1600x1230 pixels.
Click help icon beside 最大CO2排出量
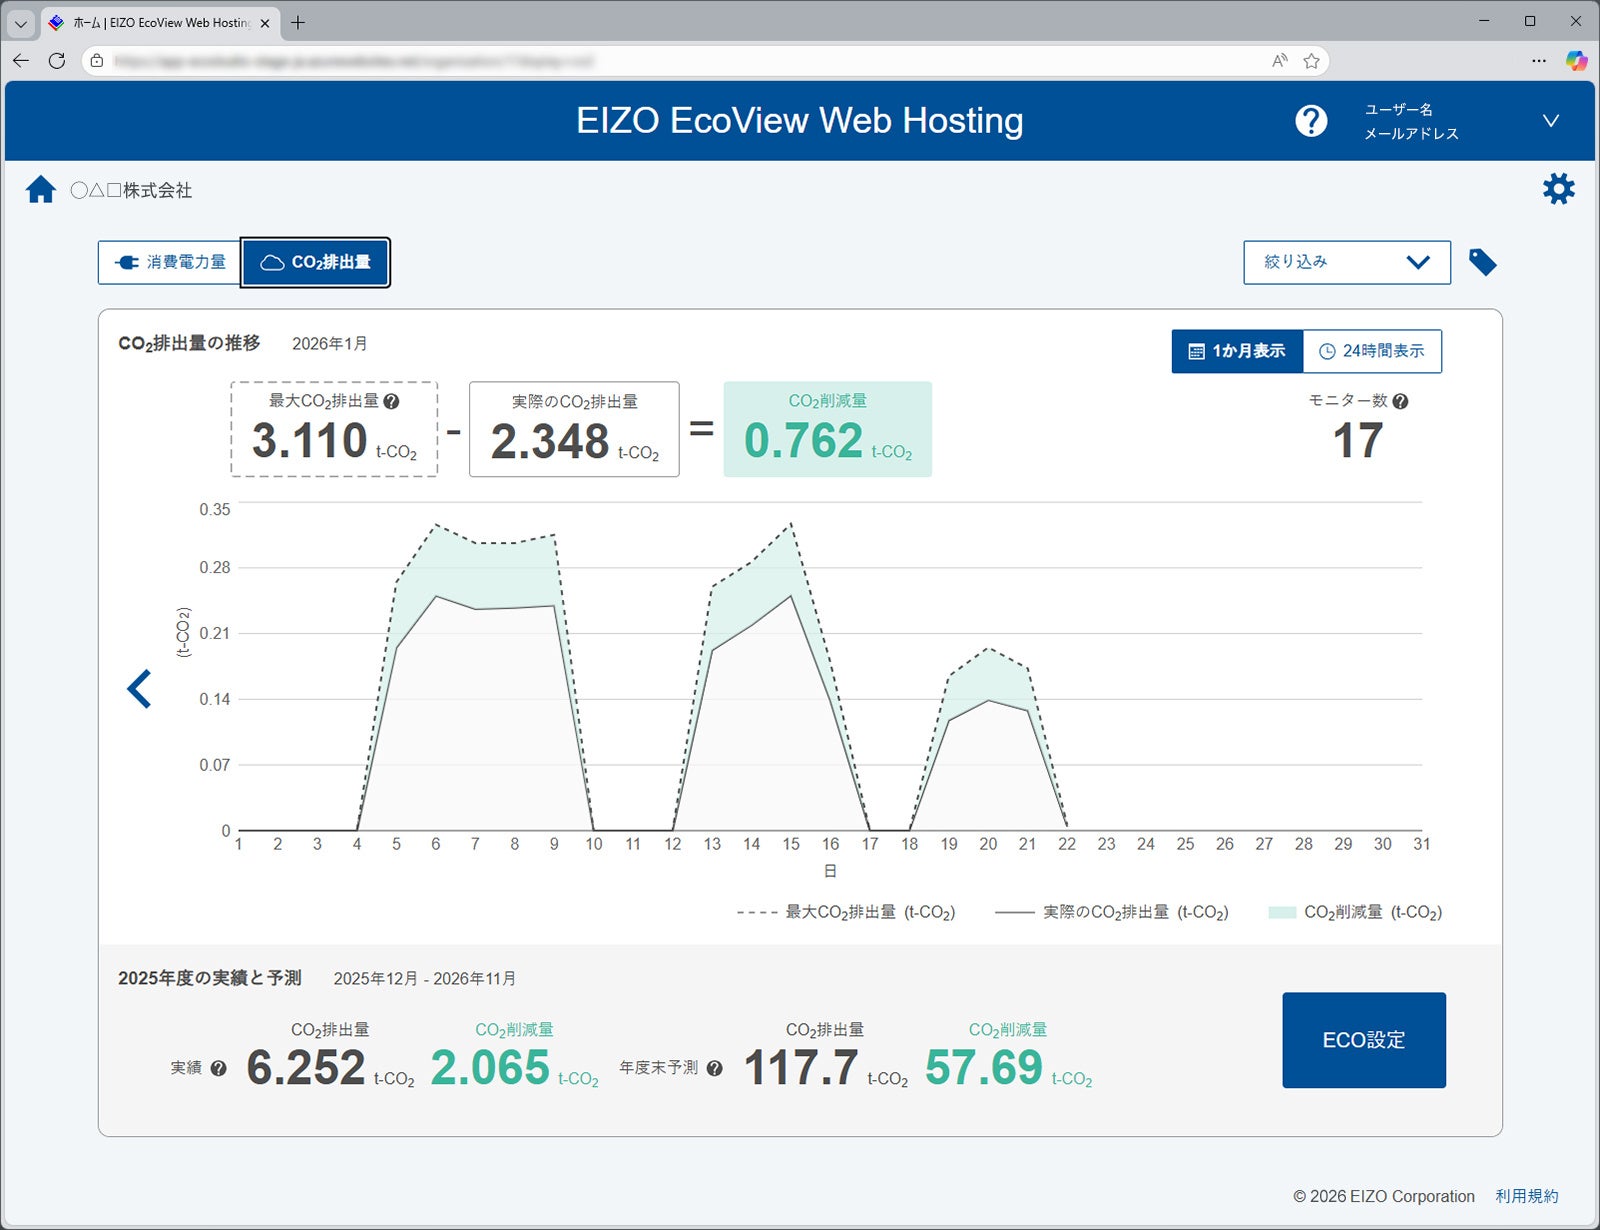(x=392, y=402)
